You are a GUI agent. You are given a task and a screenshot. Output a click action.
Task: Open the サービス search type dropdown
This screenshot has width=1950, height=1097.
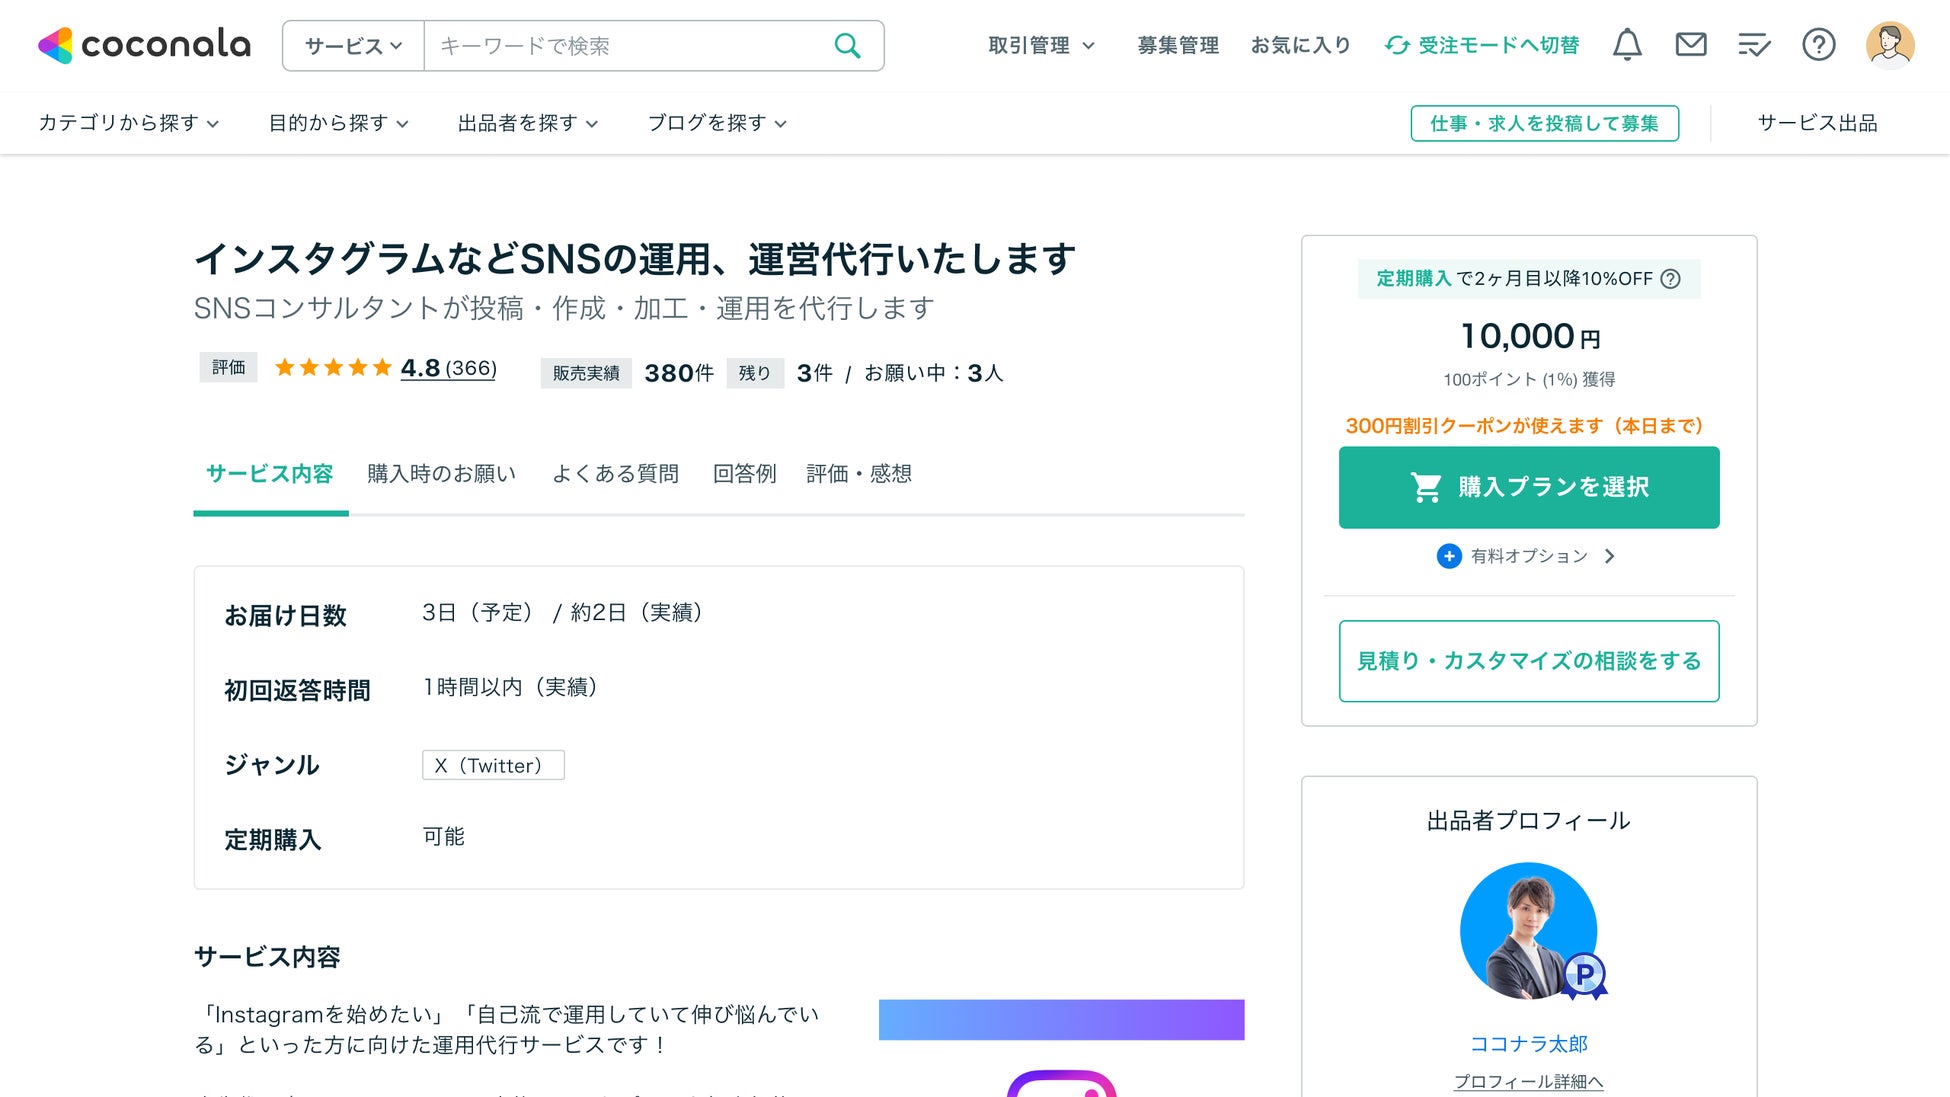tap(353, 46)
